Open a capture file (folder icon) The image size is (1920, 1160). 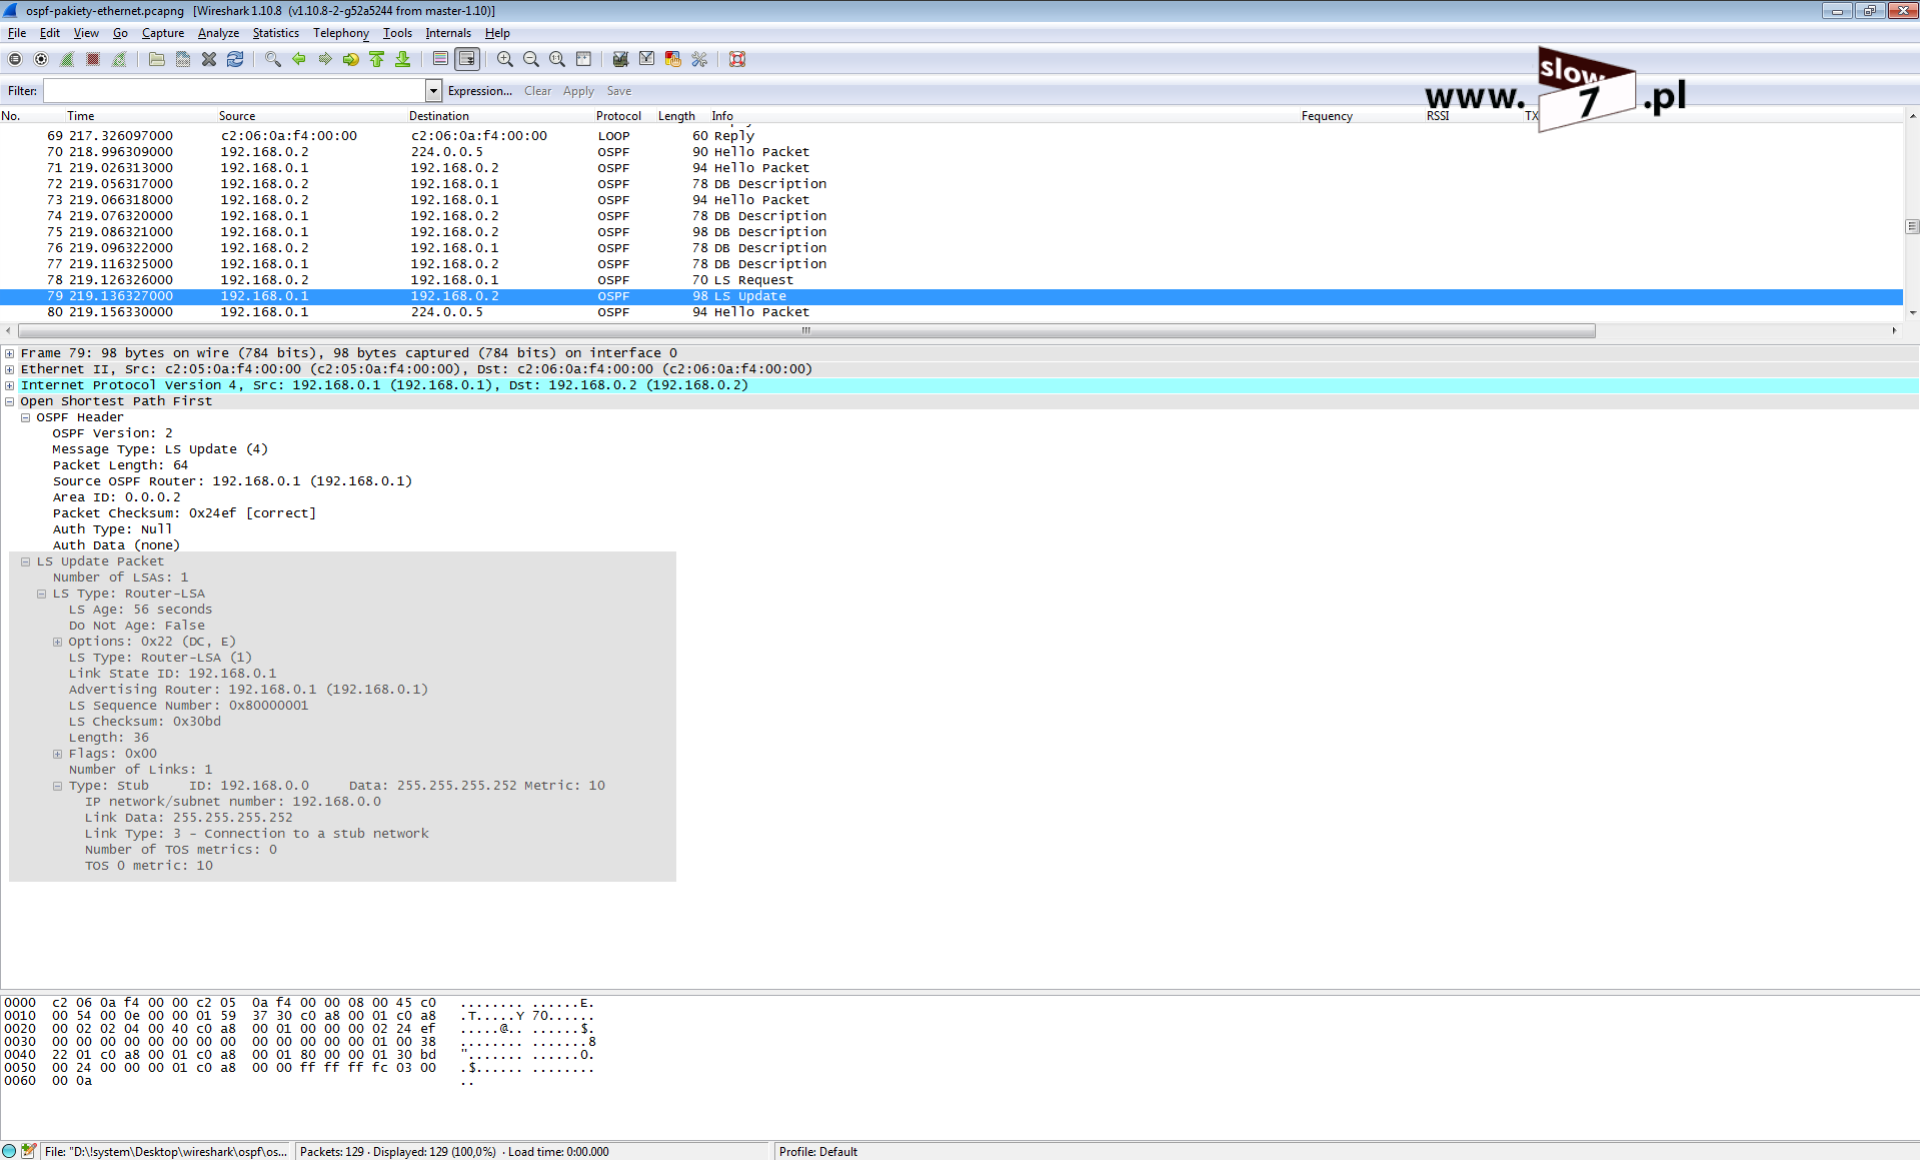click(157, 60)
